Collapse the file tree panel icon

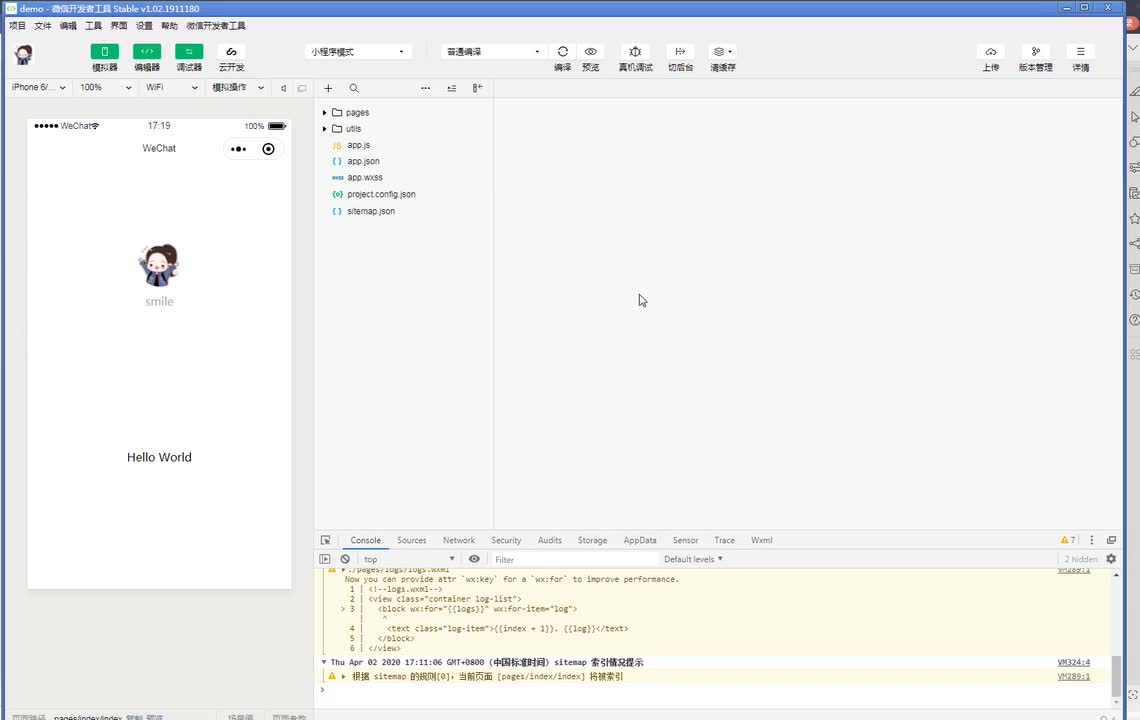point(477,88)
